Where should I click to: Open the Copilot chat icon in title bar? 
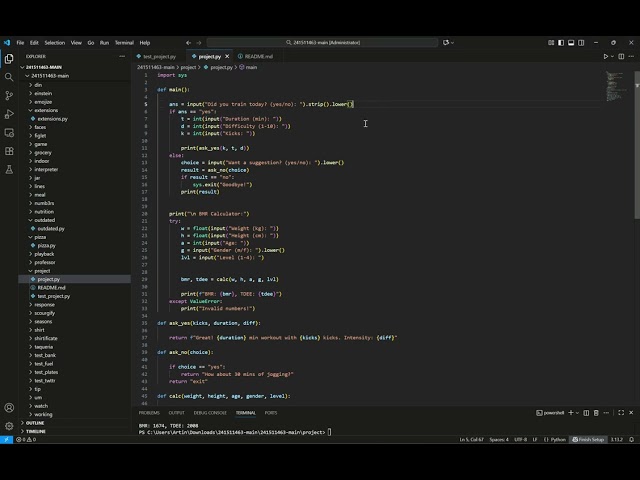point(446,42)
